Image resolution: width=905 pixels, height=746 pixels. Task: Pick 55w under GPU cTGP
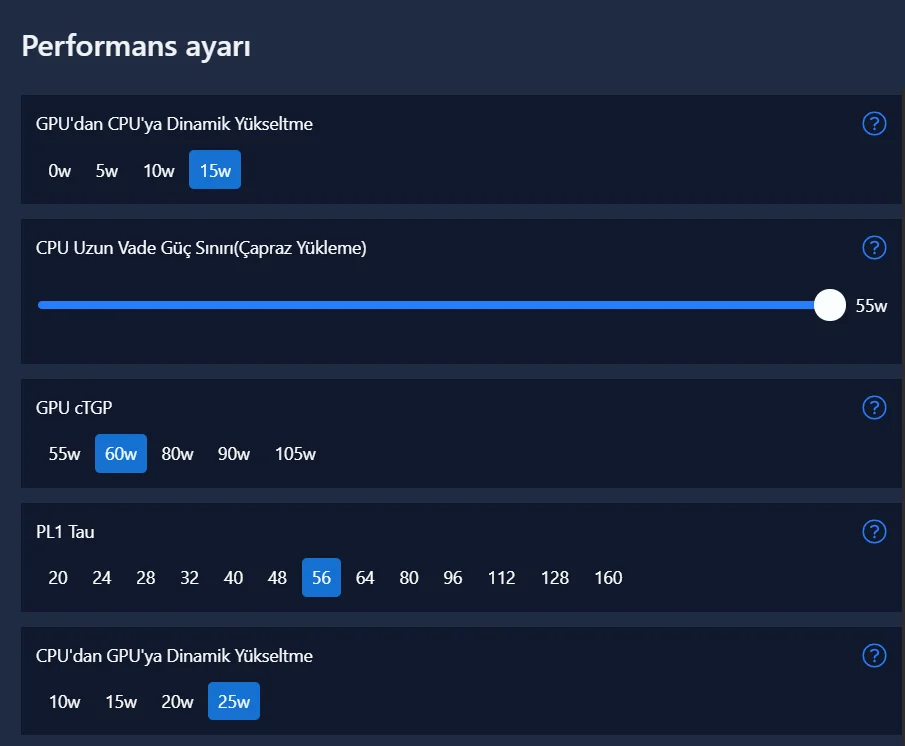tap(64, 454)
